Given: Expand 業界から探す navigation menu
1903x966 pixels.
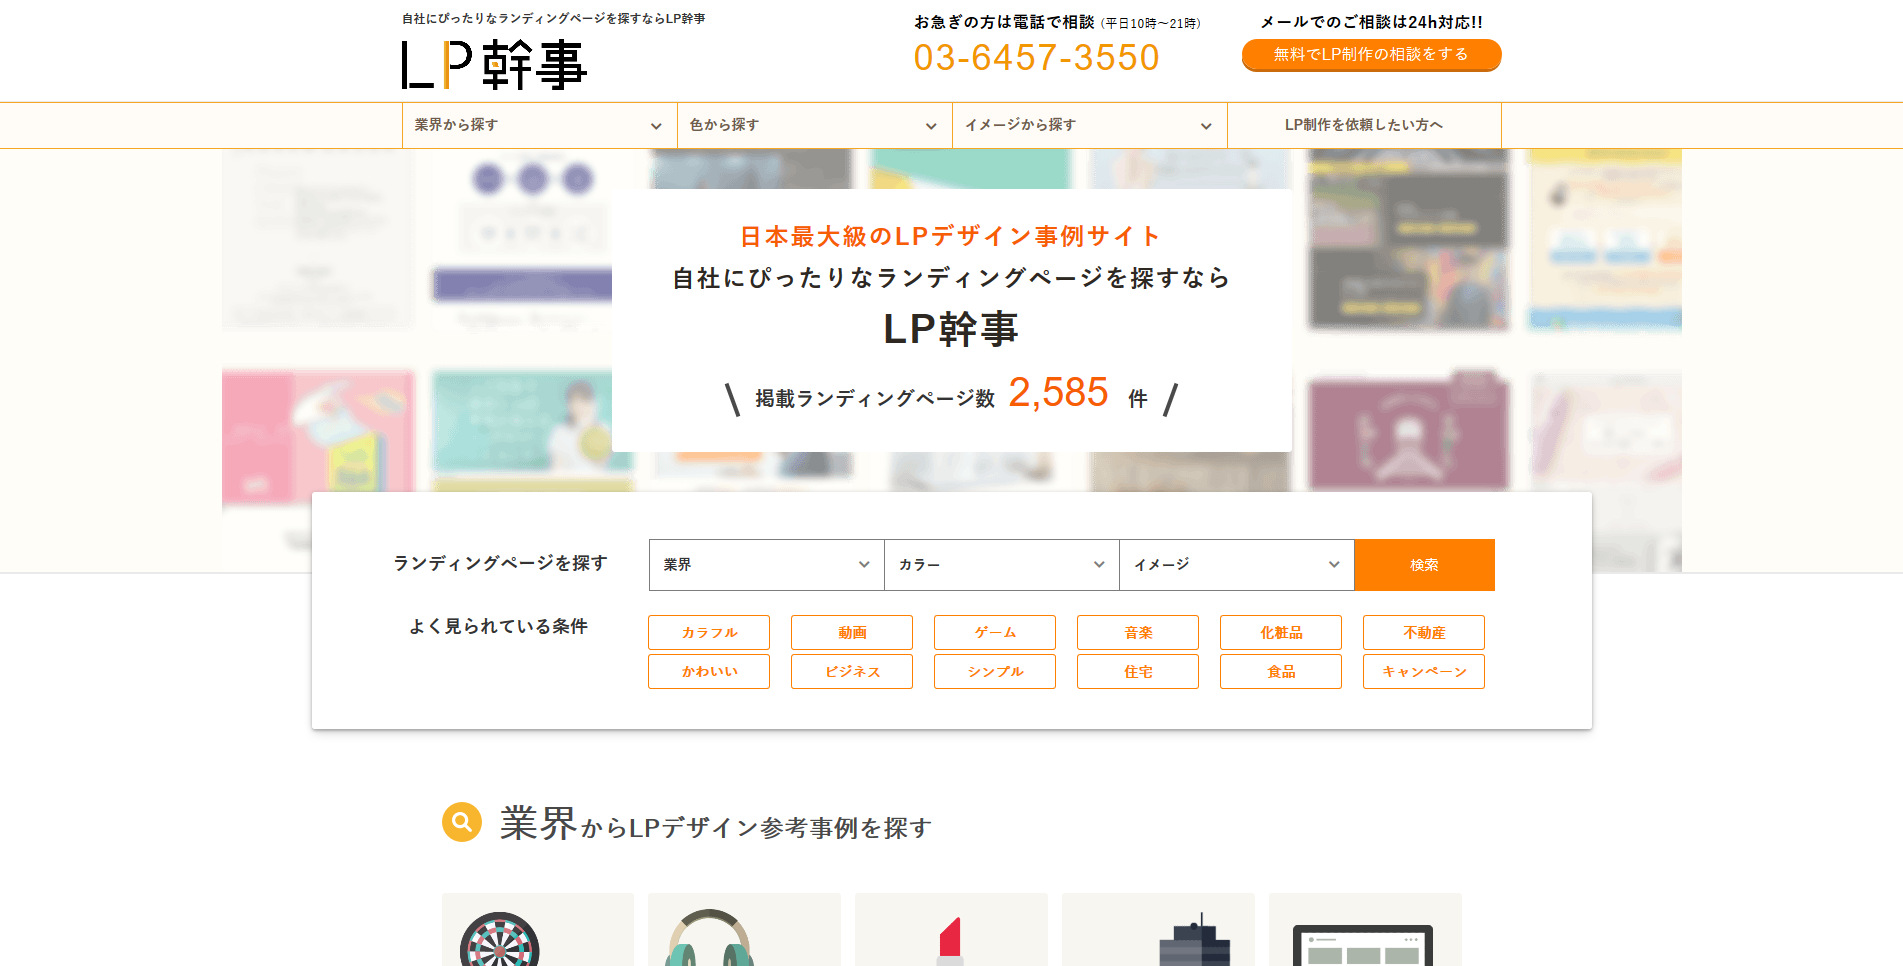Looking at the screenshot, I should point(539,125).
